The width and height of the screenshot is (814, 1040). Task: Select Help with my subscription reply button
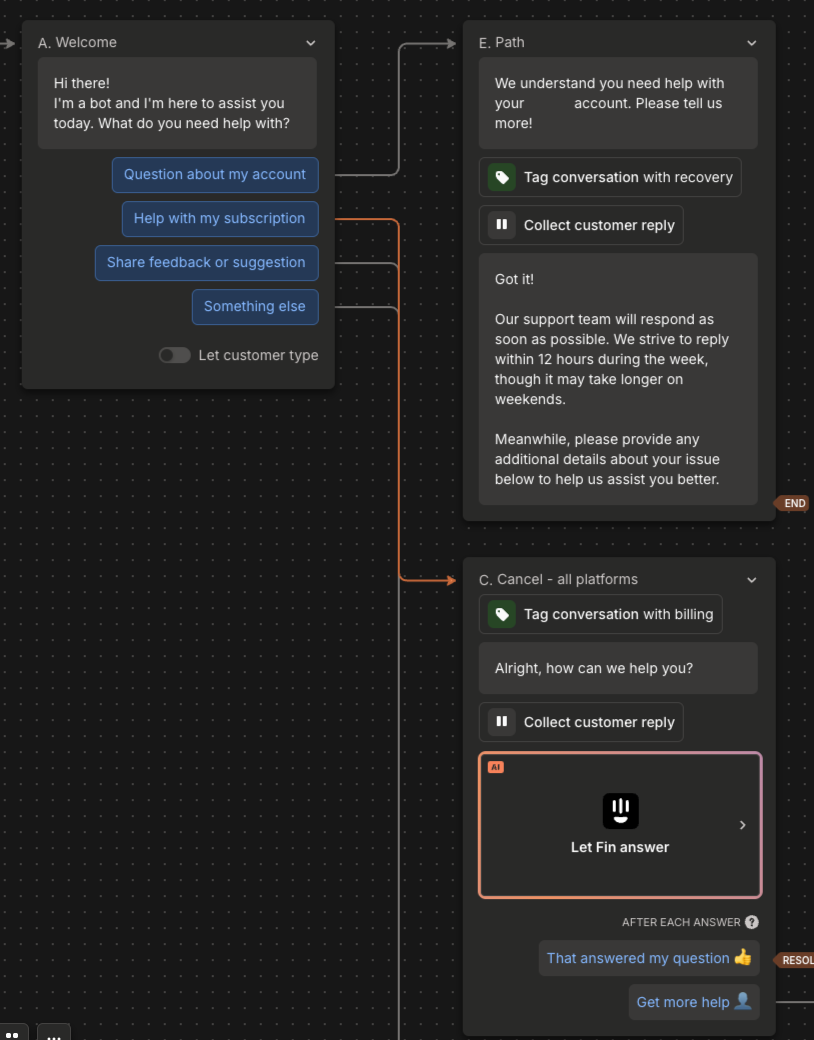(x=220, y=218)
